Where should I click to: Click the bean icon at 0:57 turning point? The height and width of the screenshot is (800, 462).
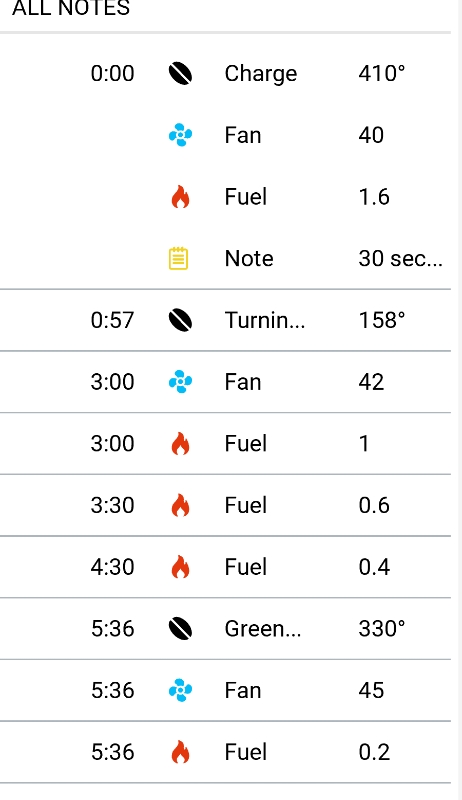180,320
